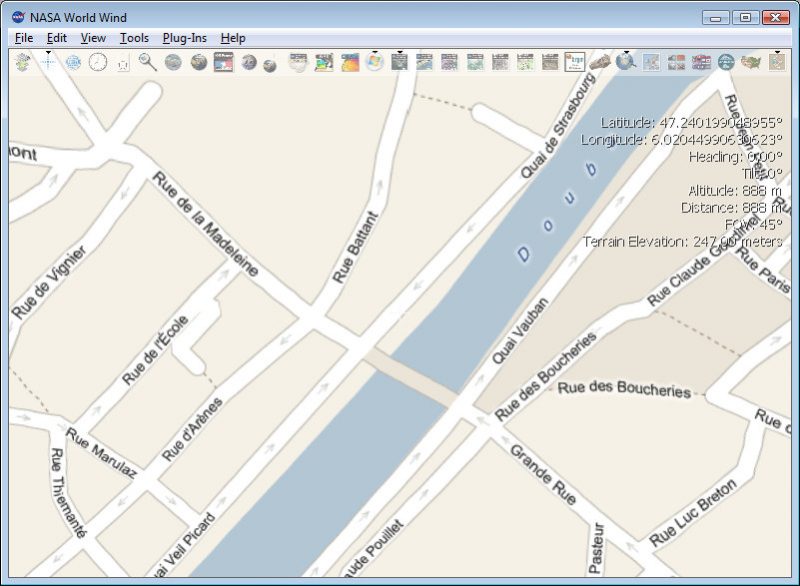Open the Tools menu
The image size is (800, 586).
(134, 38)
